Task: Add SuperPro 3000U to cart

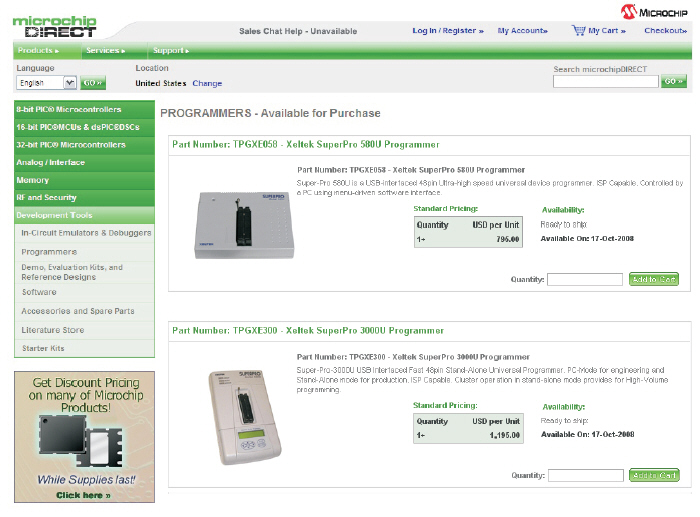Action: 654,475
